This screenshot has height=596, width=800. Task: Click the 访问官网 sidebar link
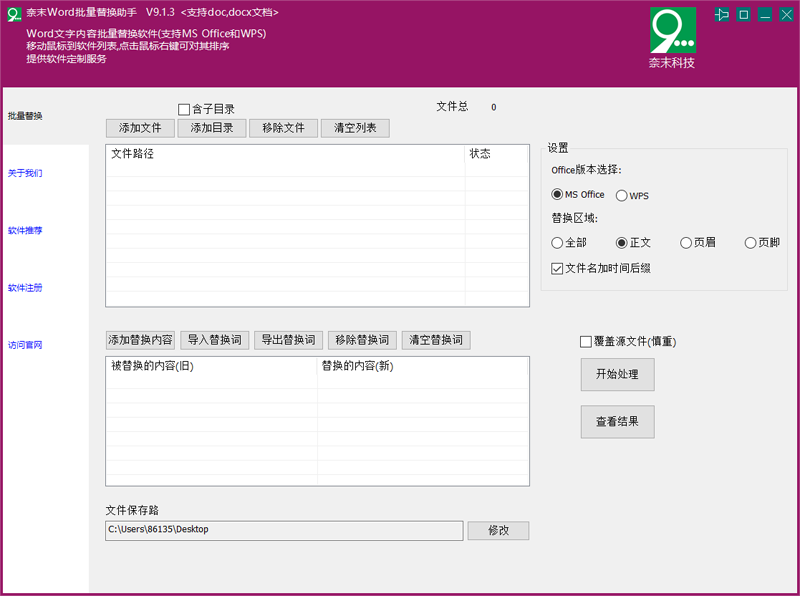[25, 345]
